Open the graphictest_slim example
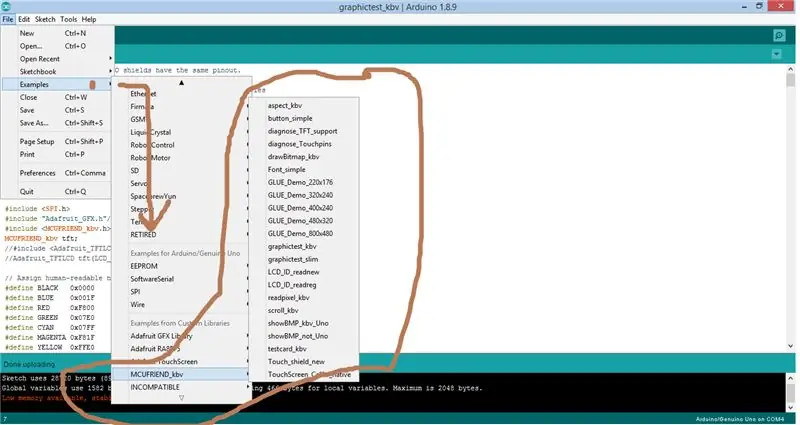Viewport: 800px width, 425px height. pyautogui.click(x=304, y=259)
